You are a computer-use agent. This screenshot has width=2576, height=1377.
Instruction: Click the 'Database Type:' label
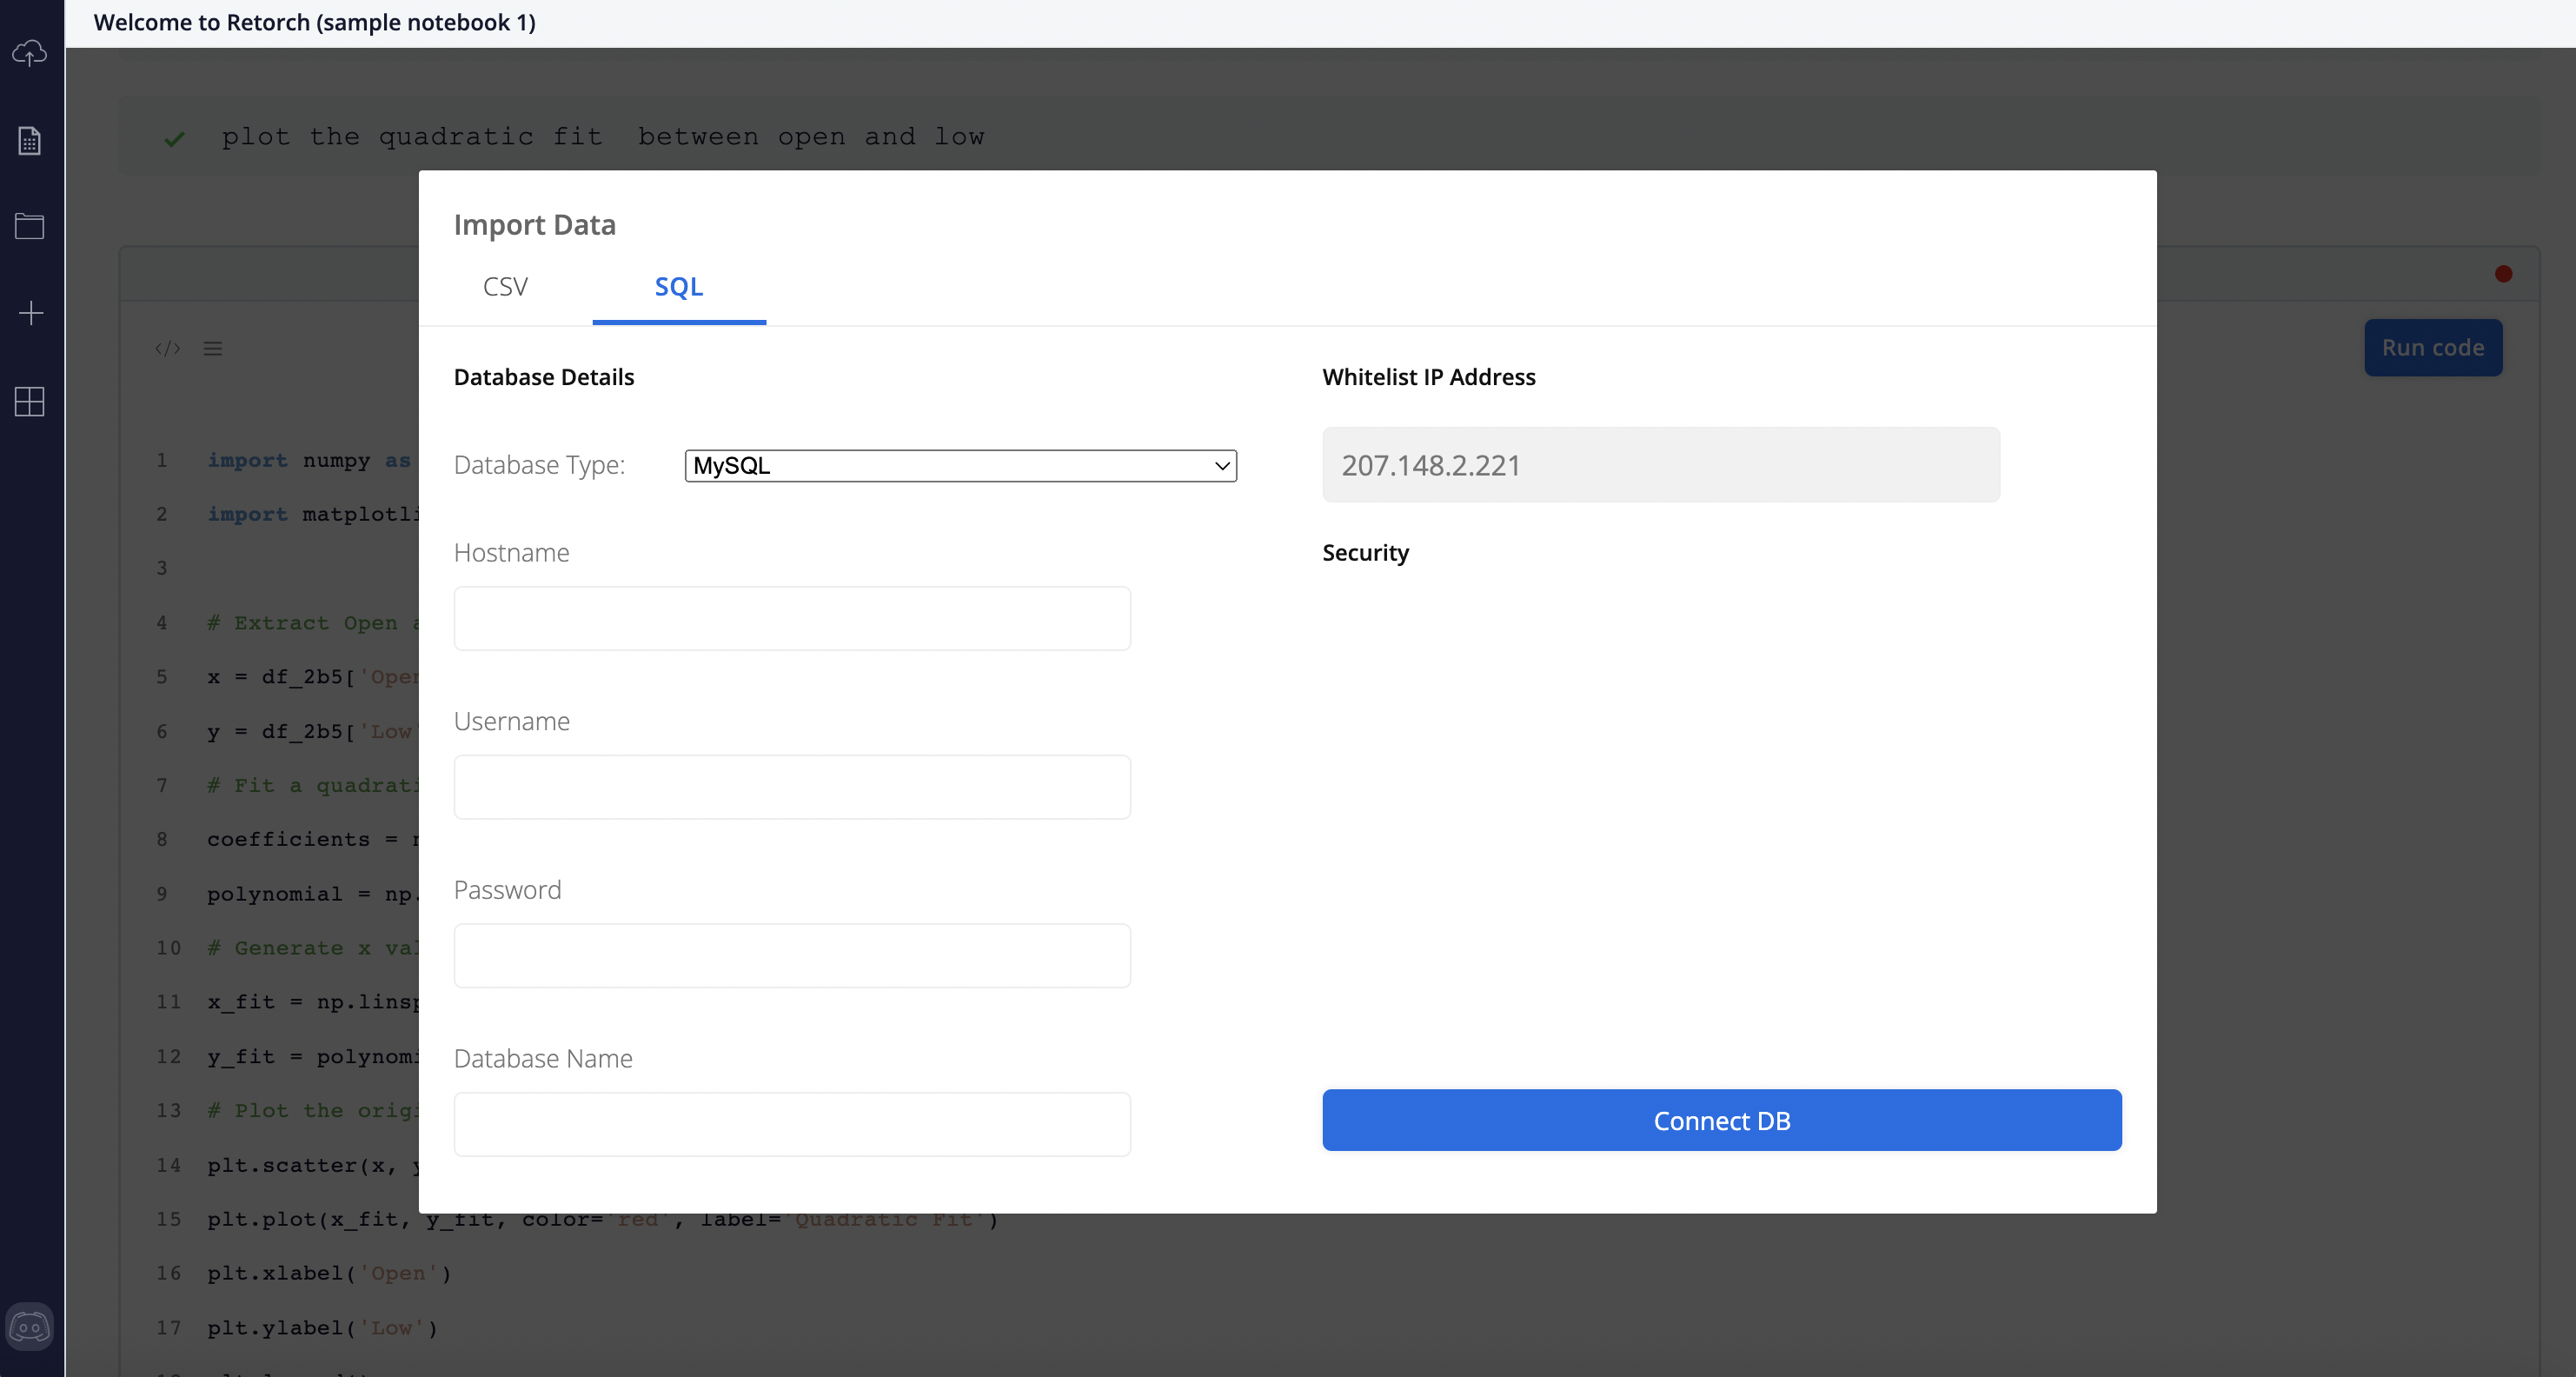coord(540,465)
